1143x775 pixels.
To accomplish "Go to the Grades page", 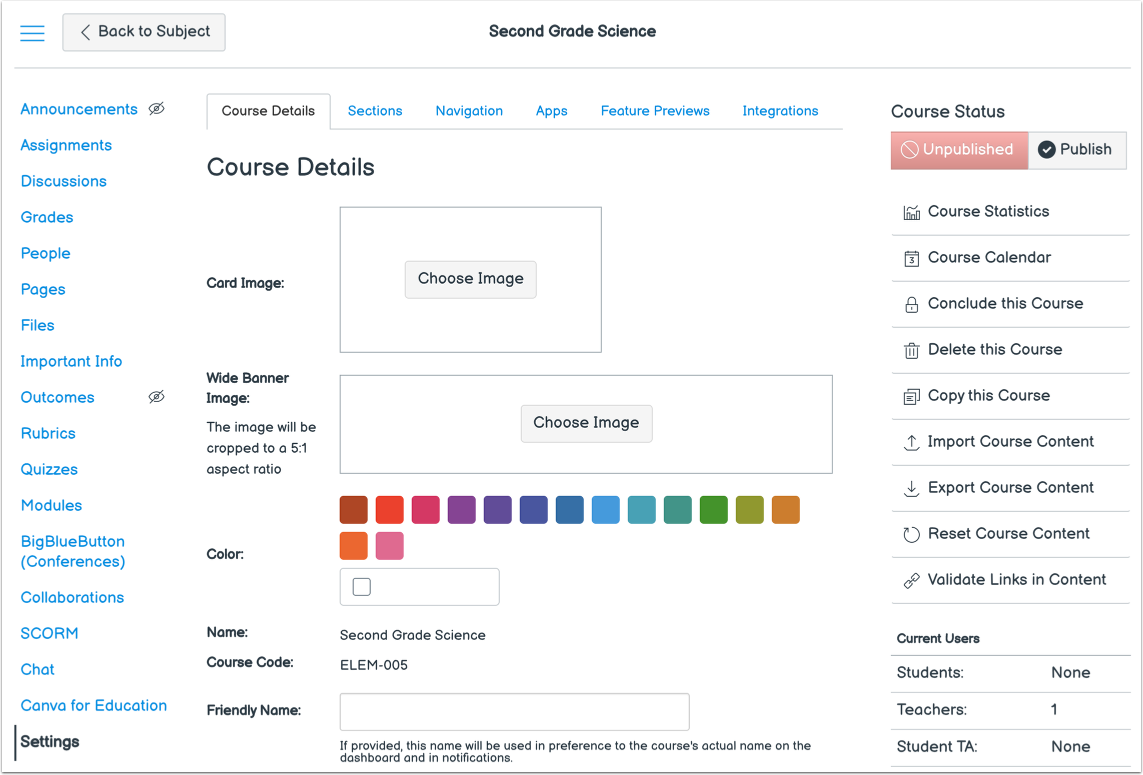I will click(47, 217).
